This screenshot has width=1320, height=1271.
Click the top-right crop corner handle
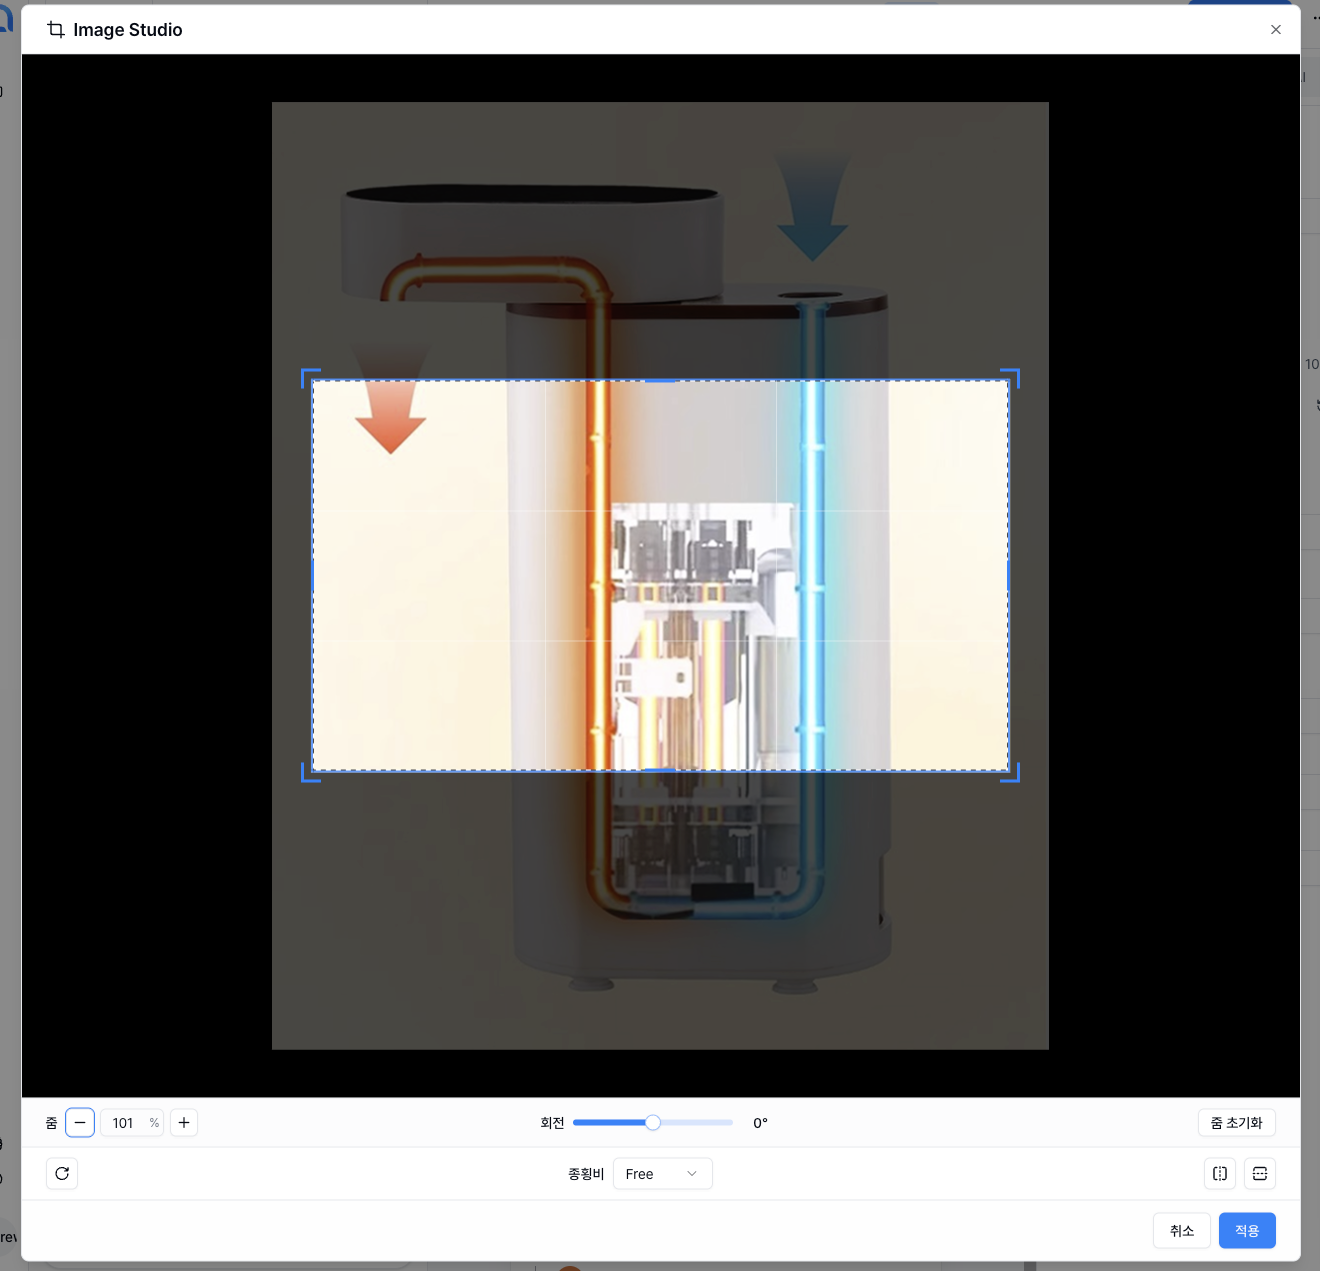(x=1015, y=374)
